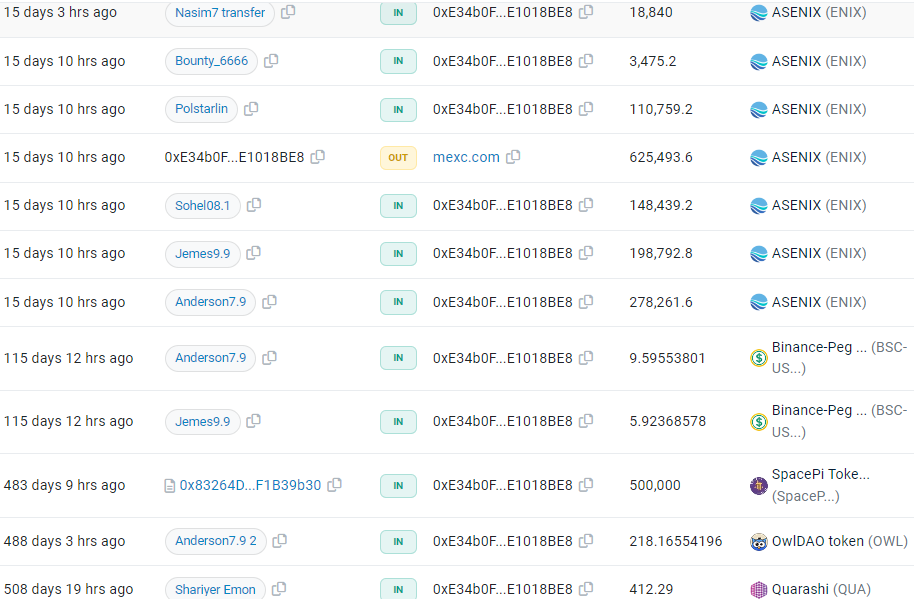Copy recipient address in the 18,840 row
The width and height of the screenshot is (914, 599).
coord(586,12)
